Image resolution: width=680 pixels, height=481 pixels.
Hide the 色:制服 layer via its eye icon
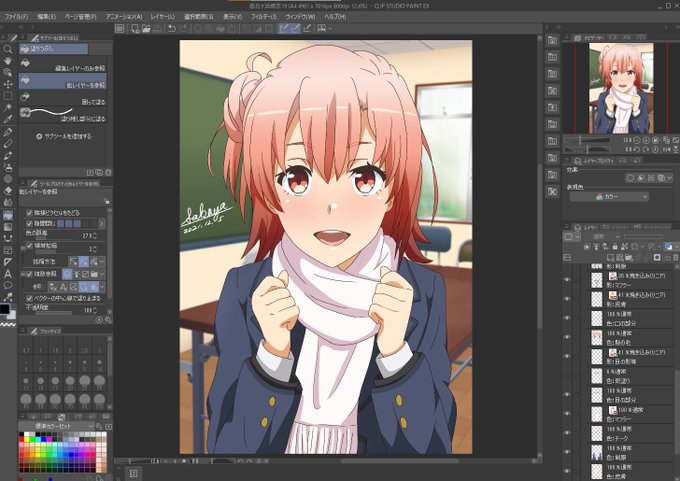point(567,452)
